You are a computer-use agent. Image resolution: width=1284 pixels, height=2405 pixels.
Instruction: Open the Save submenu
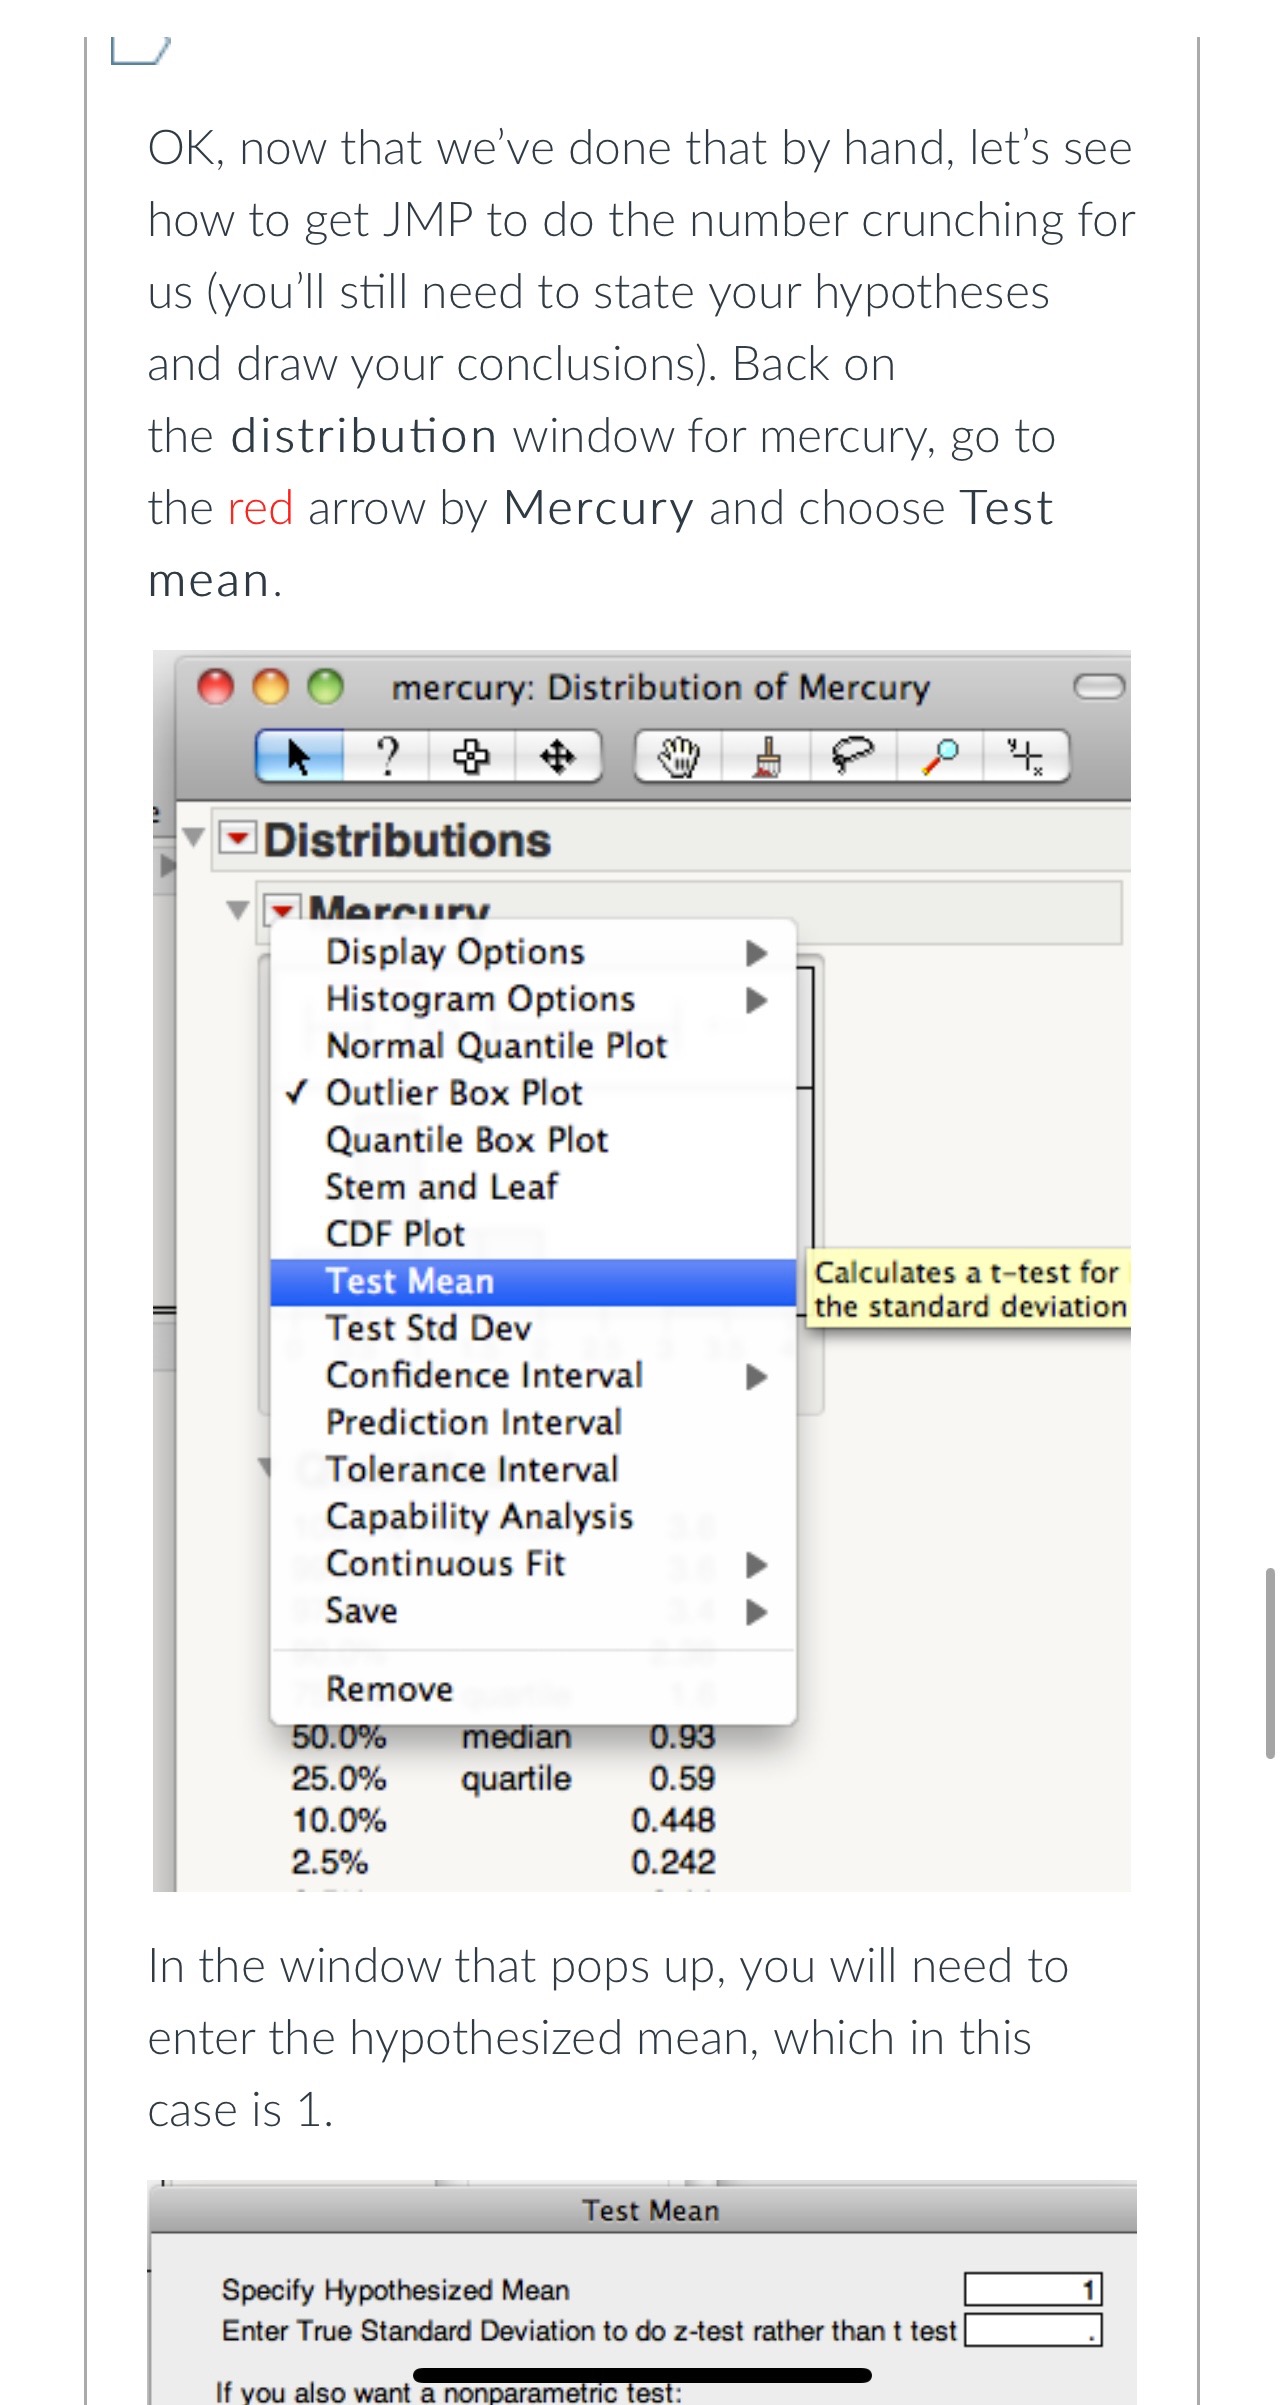point(533,1611)
